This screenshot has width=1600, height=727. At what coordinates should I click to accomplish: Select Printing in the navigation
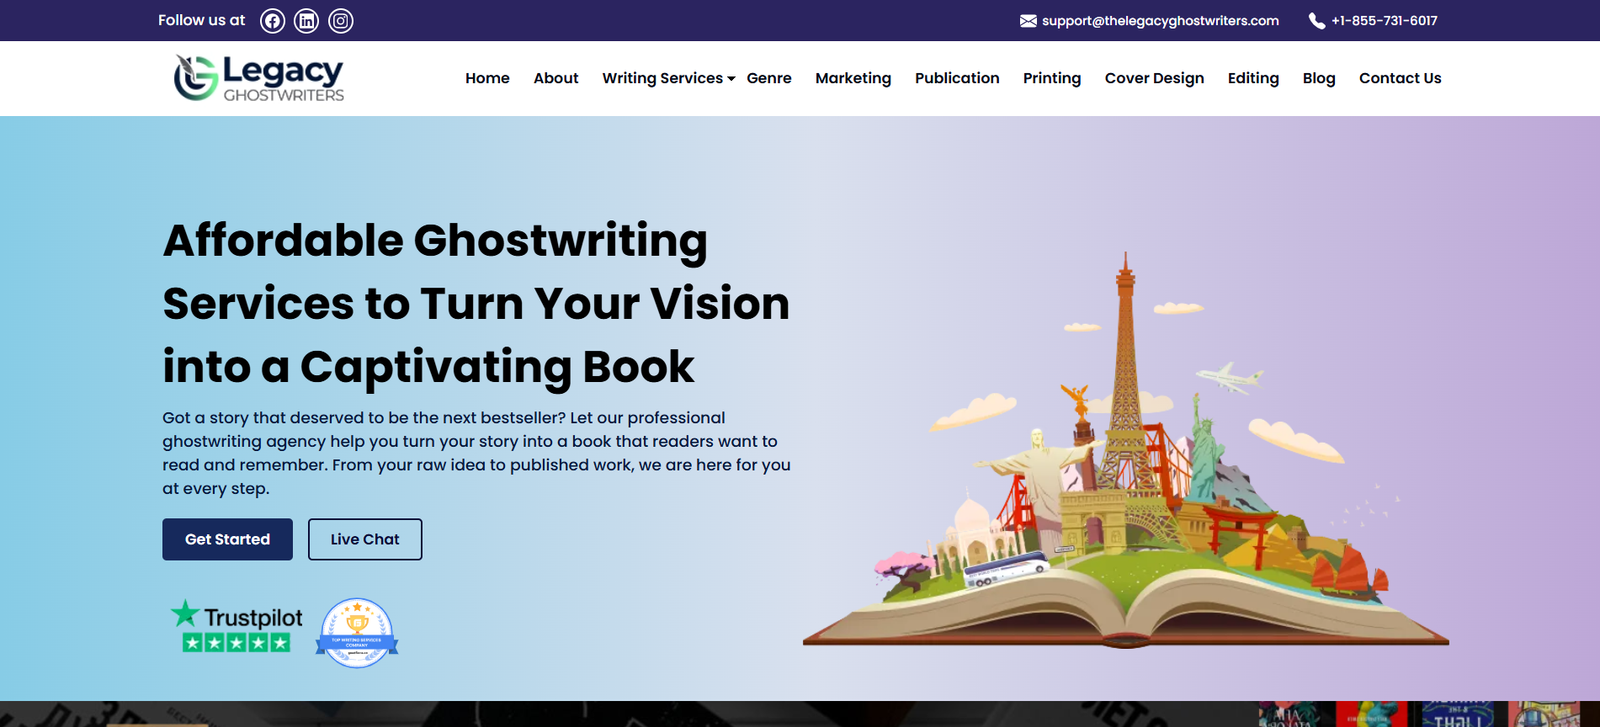click(x=1052, y=78)
